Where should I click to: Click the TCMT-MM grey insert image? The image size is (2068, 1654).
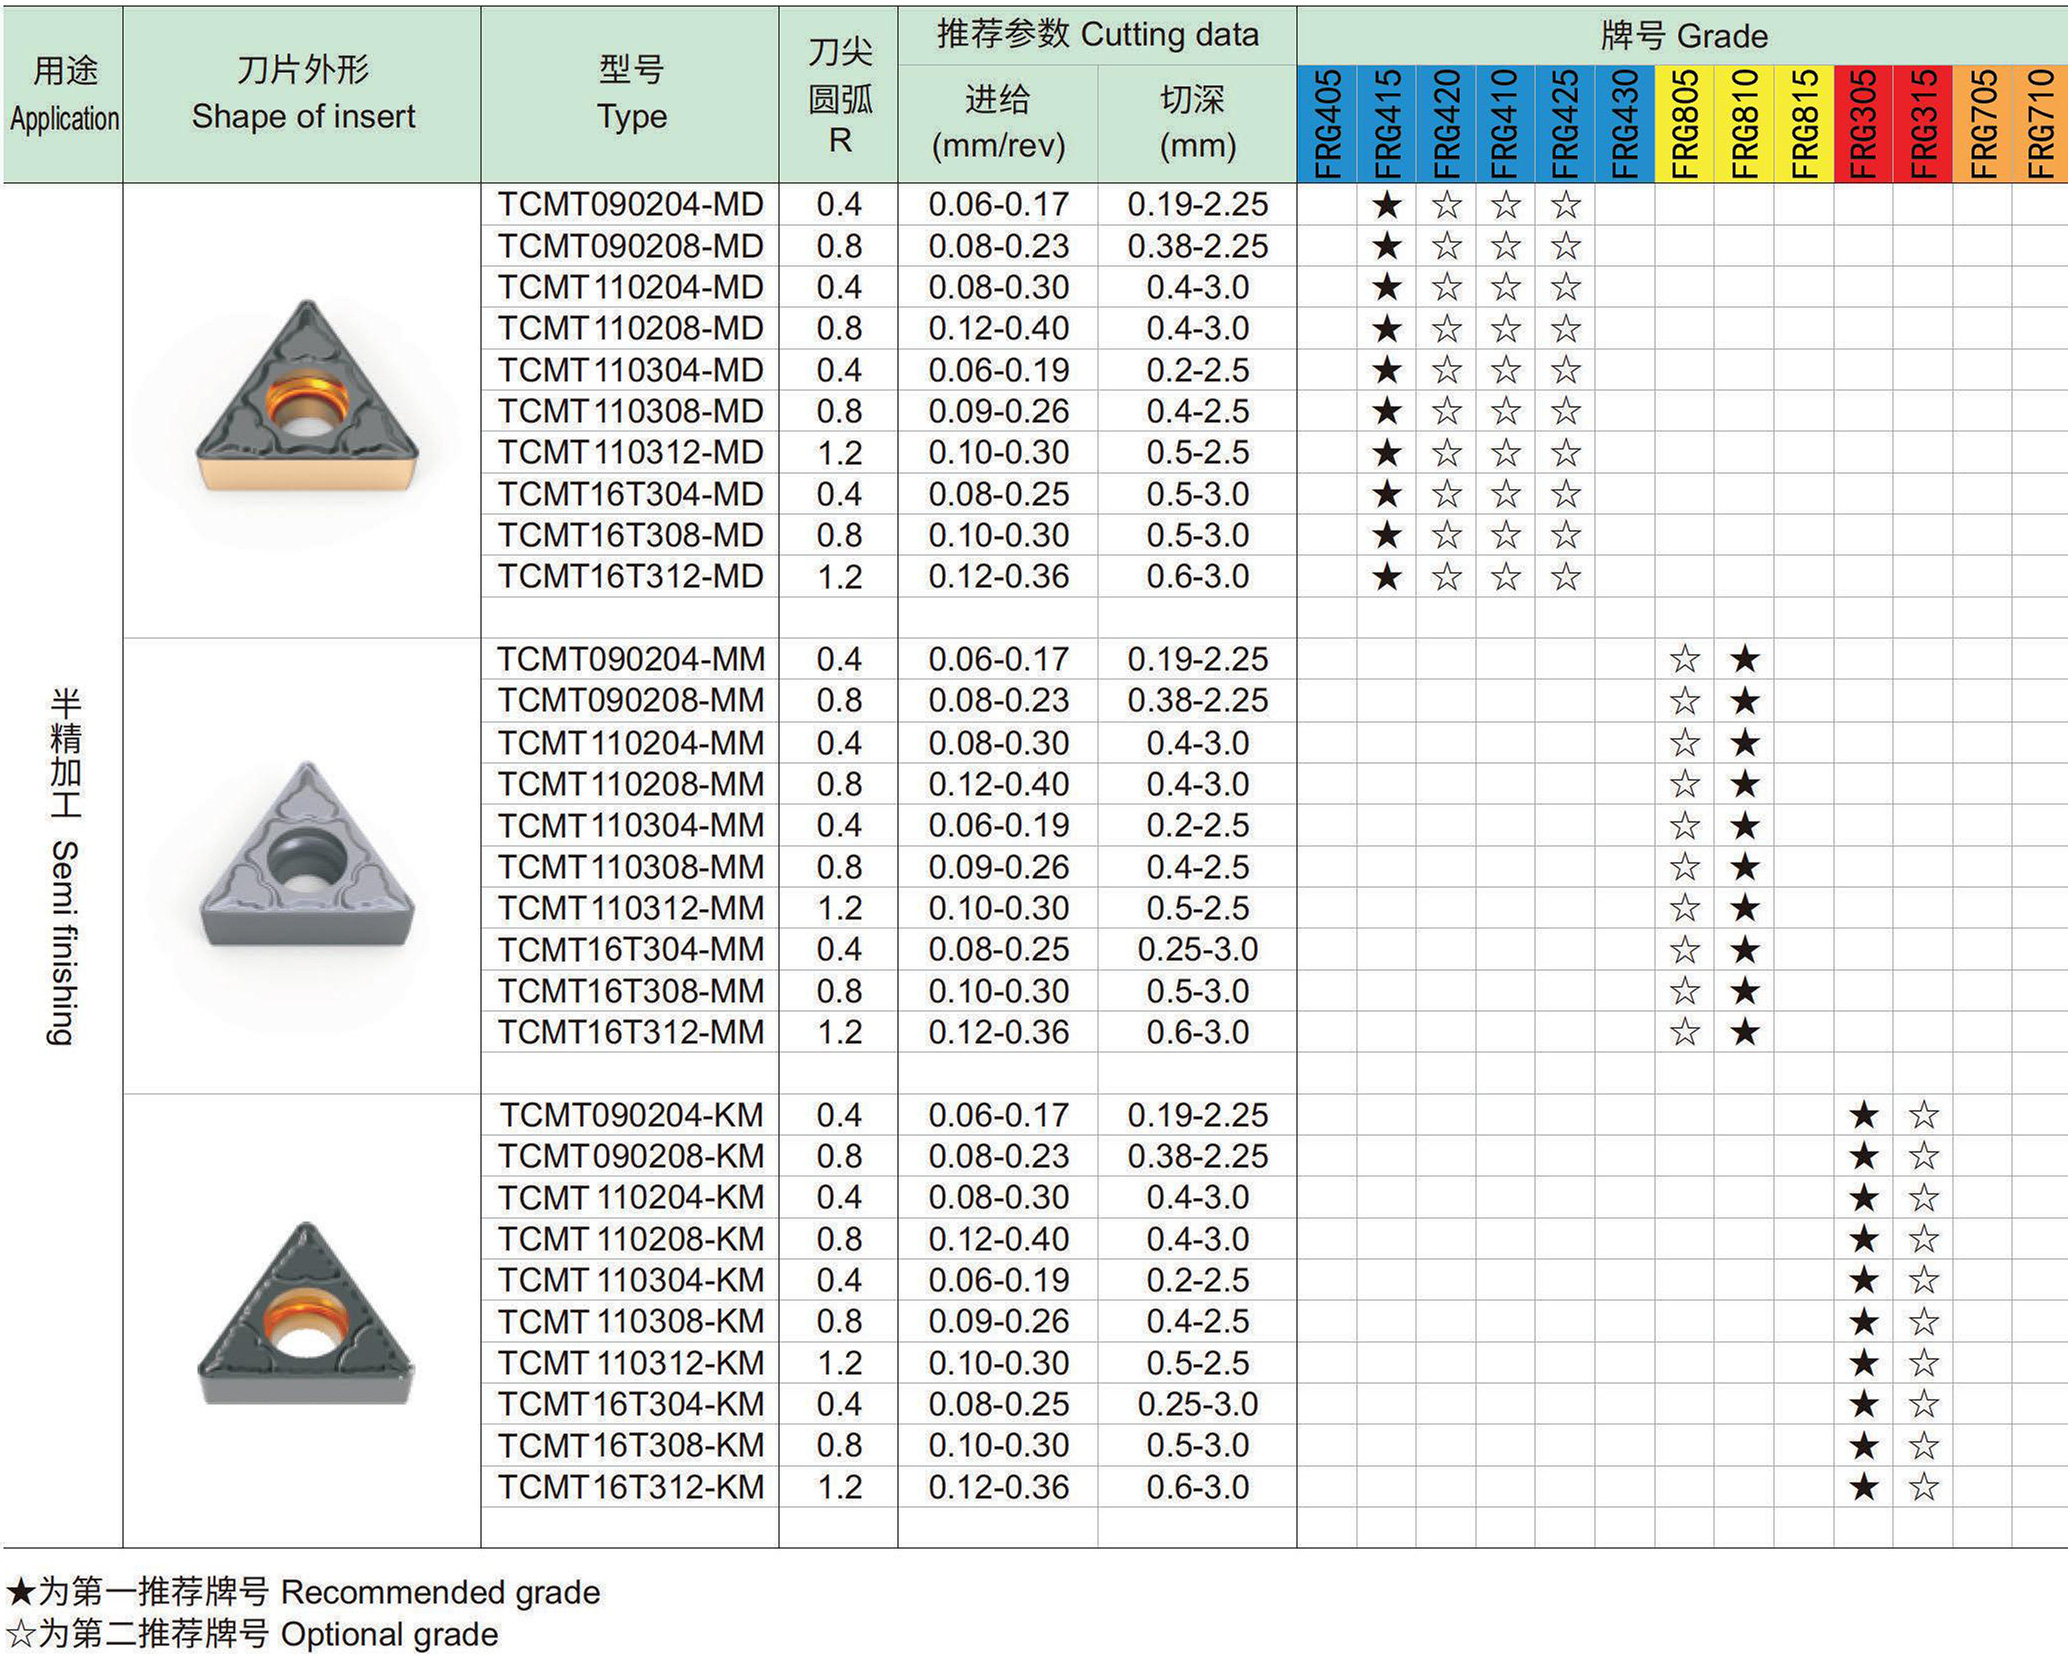(x=307, y=853)
